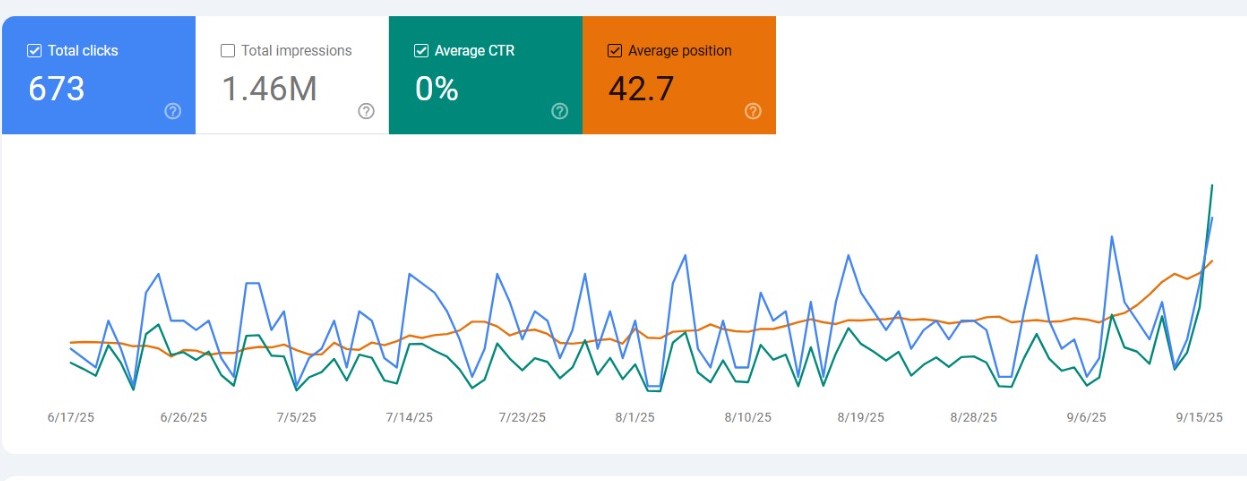The image size is (1247, 481).
Task: Click the 7/14/25 date axis label
Action: (408, 418)
